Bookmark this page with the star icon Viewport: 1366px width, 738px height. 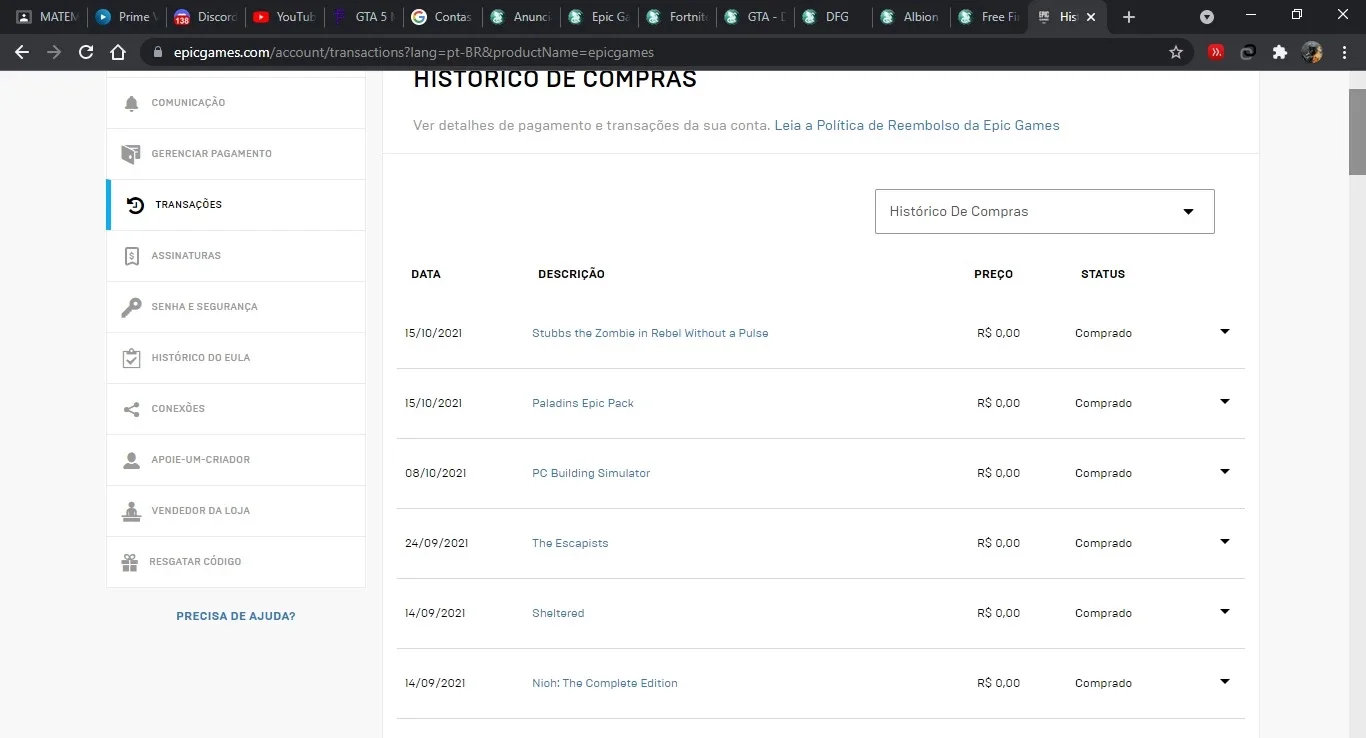(1176, 52)
